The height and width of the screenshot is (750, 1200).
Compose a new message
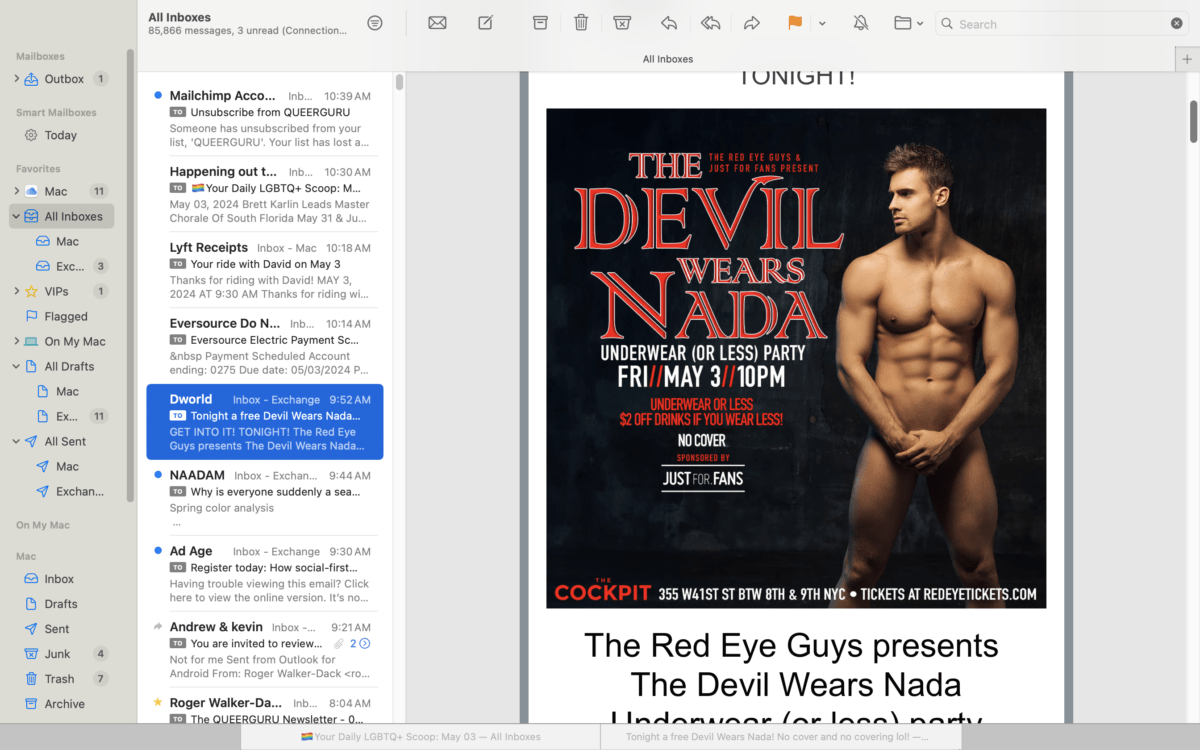[485, 23]
